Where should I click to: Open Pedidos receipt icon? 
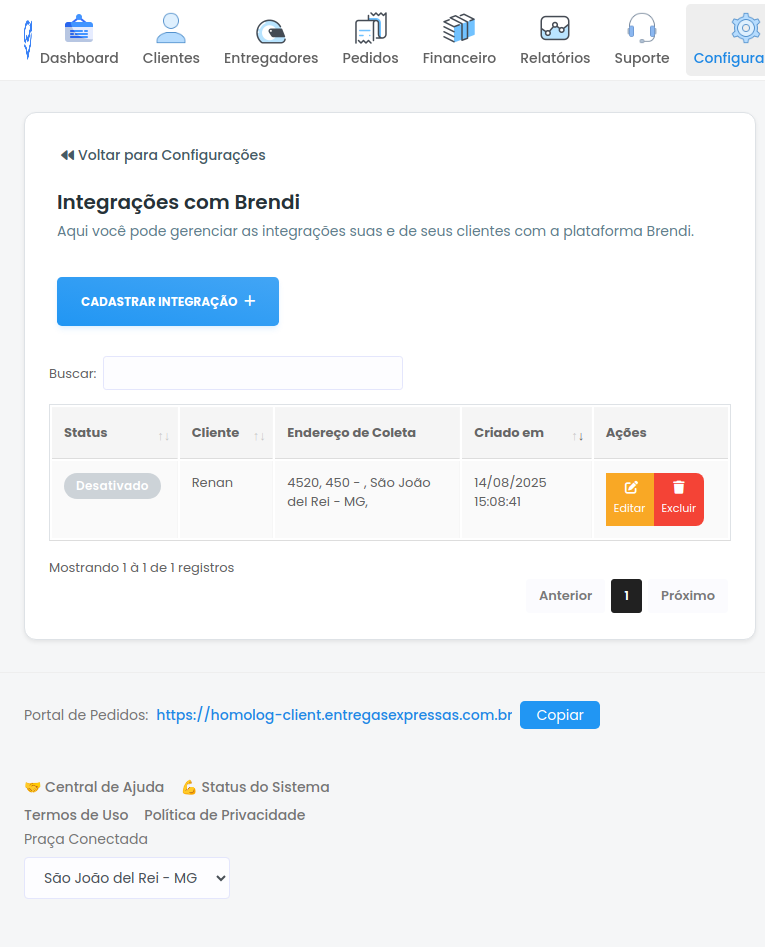tap(370, 29)
